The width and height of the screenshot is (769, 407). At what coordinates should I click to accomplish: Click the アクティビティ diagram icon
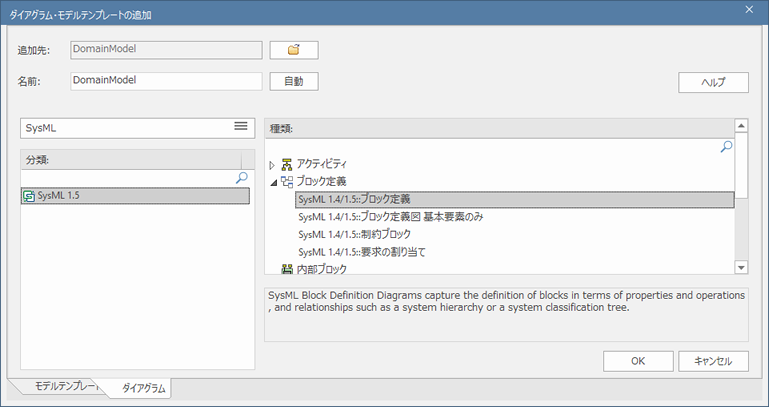tap(287, 164)
